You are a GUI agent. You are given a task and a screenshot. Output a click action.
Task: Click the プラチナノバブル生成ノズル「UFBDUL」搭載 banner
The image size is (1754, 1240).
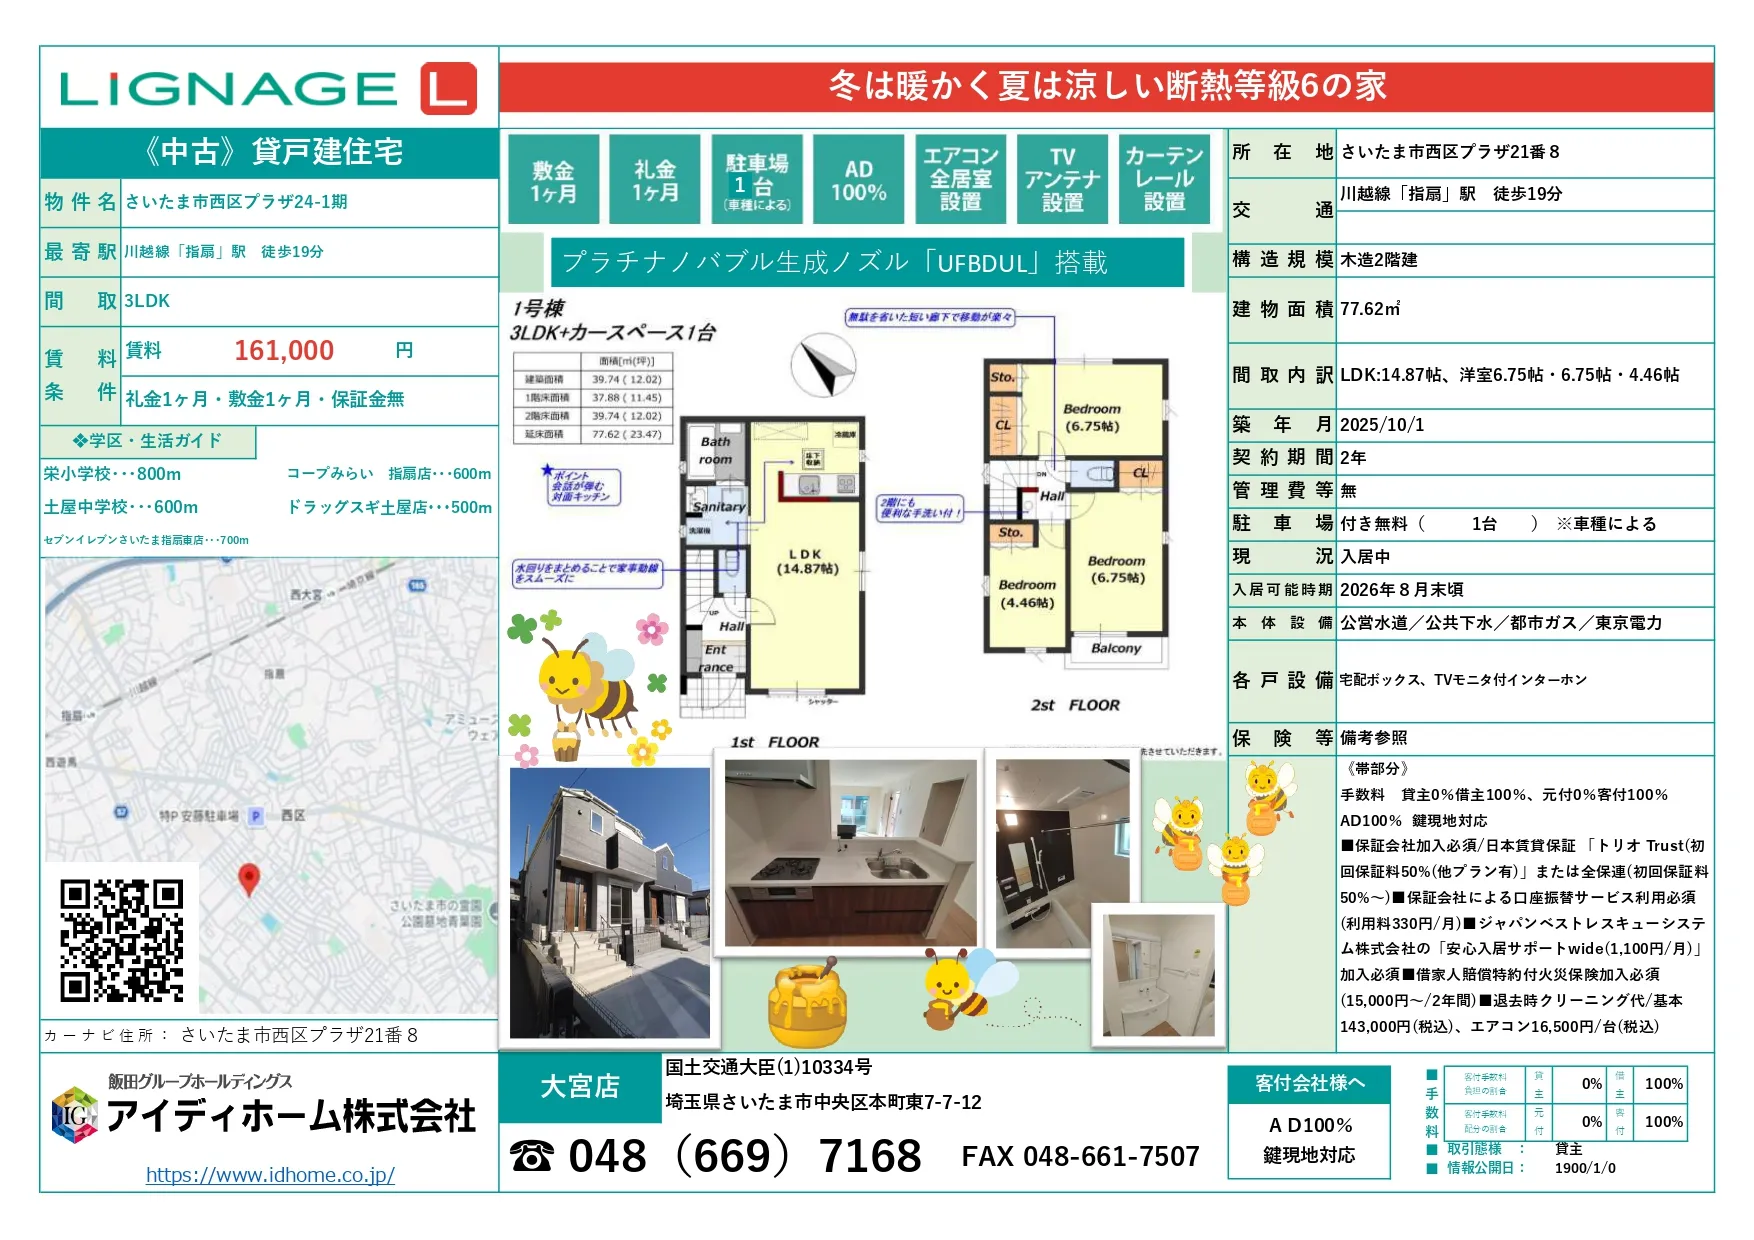pyautogui.click(x=867, y=262)
